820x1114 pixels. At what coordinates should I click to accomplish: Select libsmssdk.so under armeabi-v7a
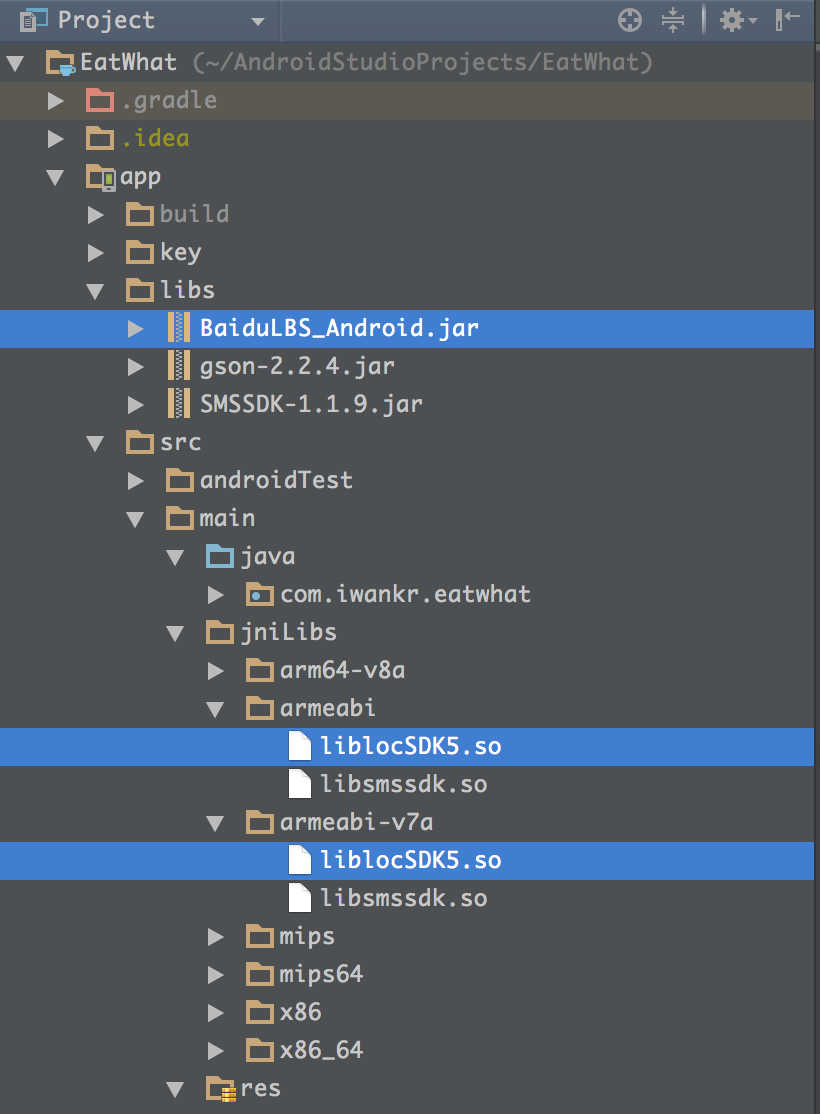[404, 898]
